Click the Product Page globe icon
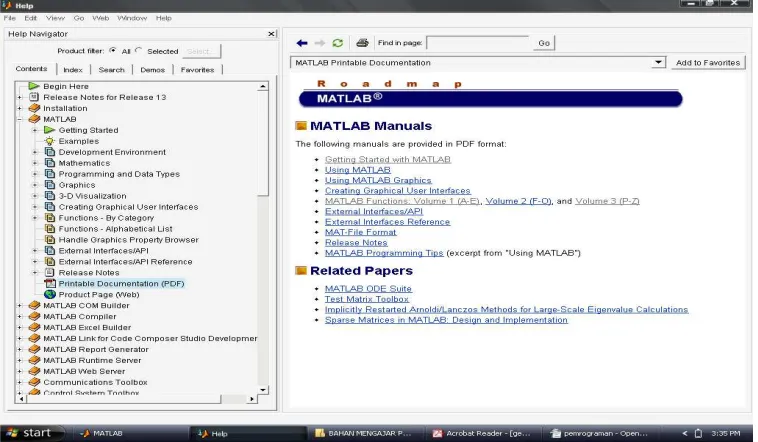This screenshot has height=442, width=758. pyautogui.click(x=50, y=294)
